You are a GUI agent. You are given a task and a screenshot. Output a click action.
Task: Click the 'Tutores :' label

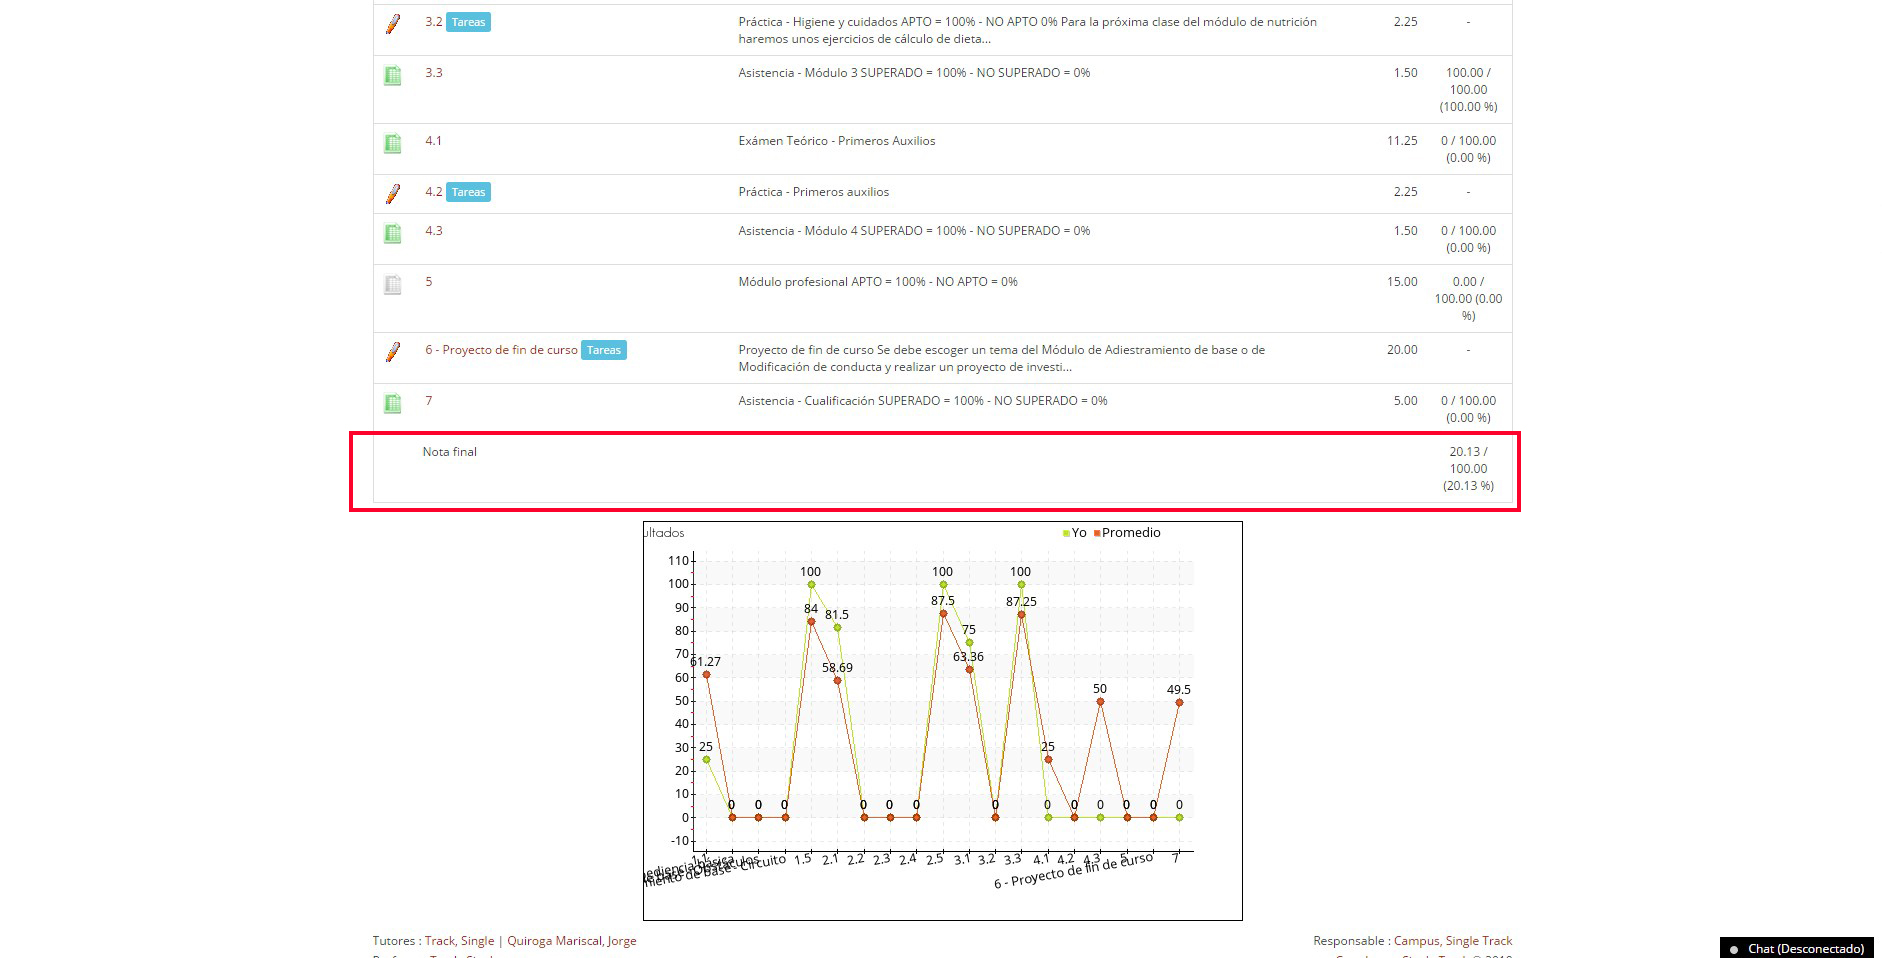[x=396, y=940]
